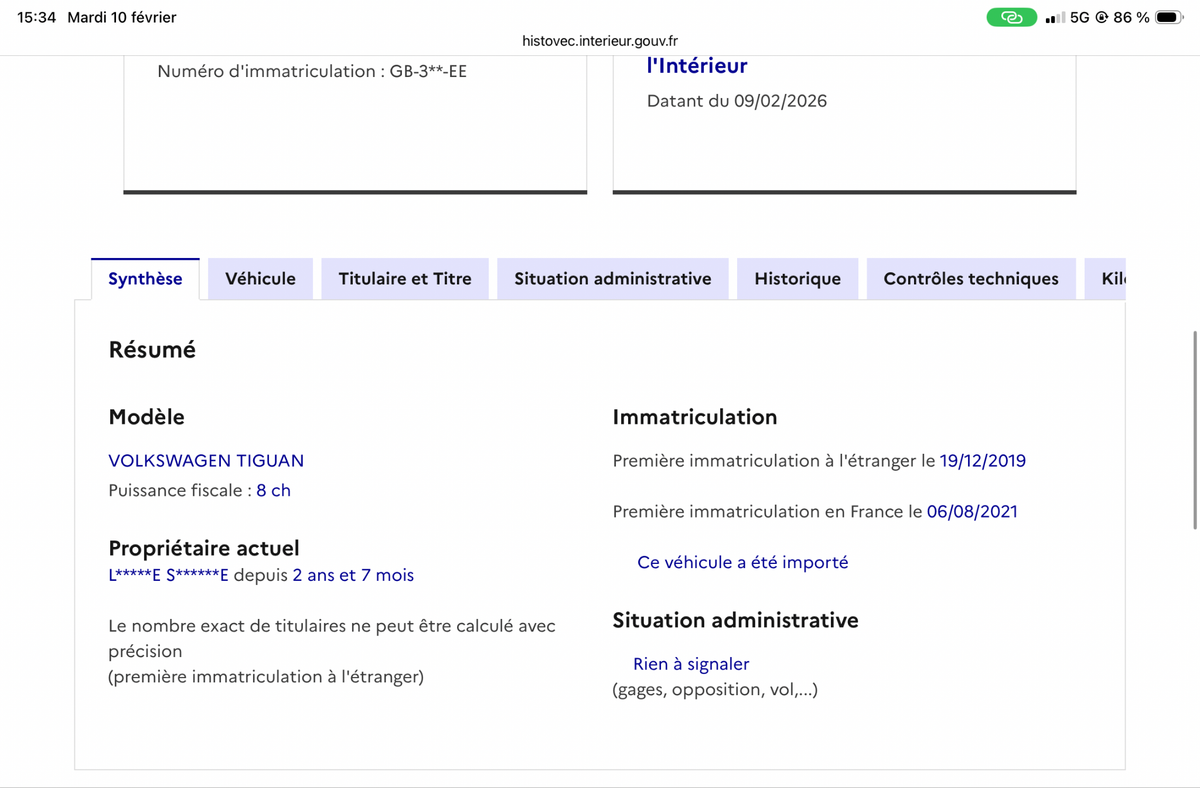The image size is (1200, 788).
Task: Click the page vertical scrollbar
Action: coord(1195,430)
